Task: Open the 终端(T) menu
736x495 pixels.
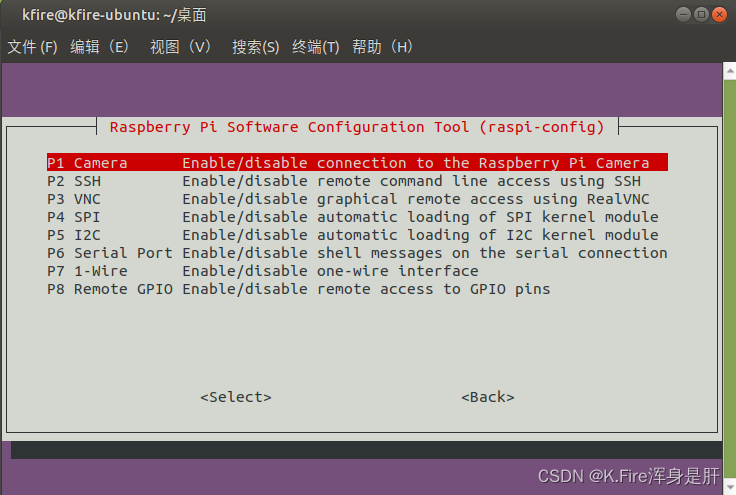Action: click(x=315, y=47)
